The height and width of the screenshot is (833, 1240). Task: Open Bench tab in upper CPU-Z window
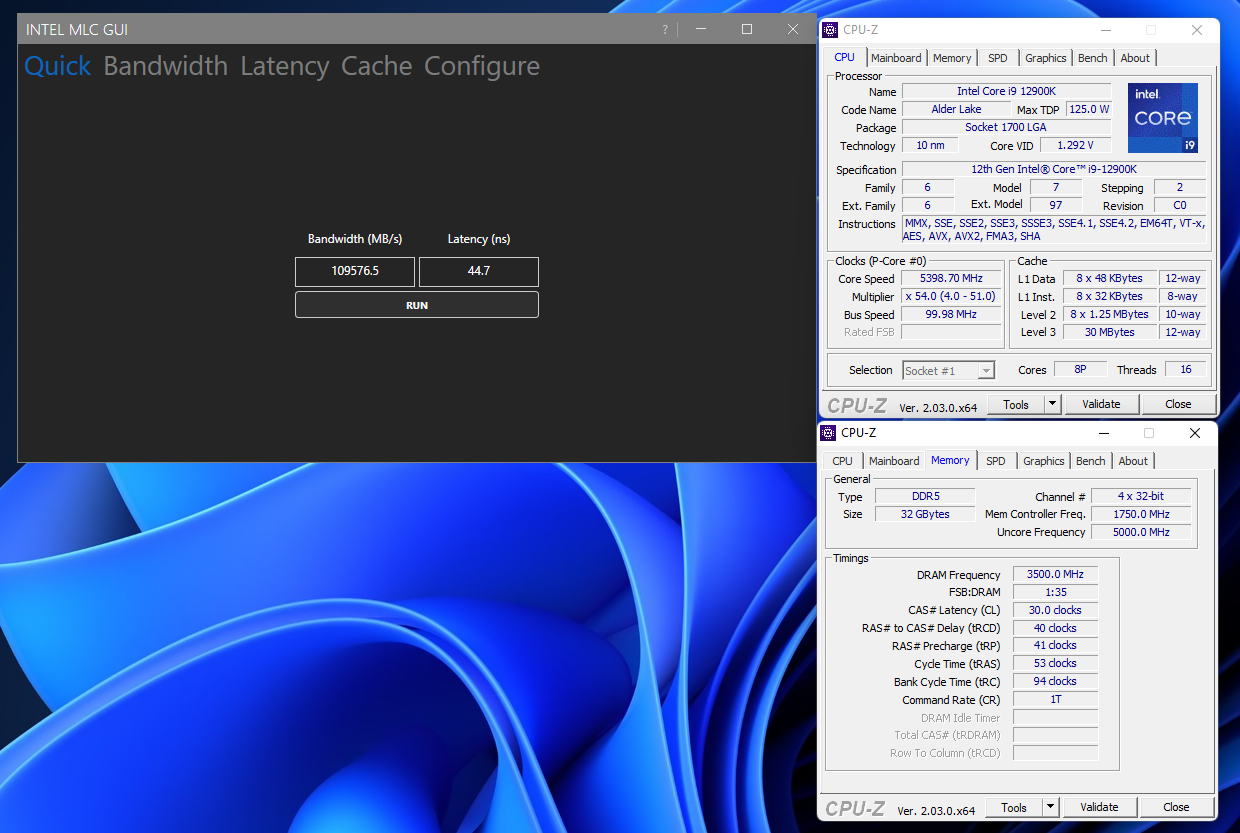pyautogui.click(x=1093, y=58)
